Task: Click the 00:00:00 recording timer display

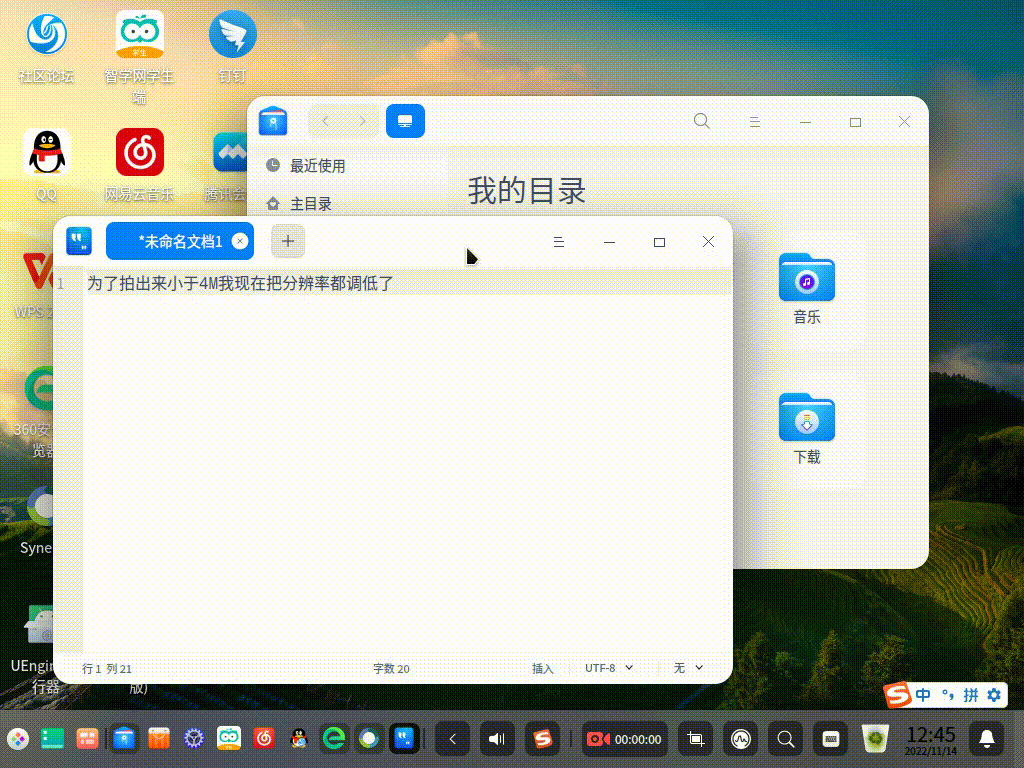Action: pos(638,739)
